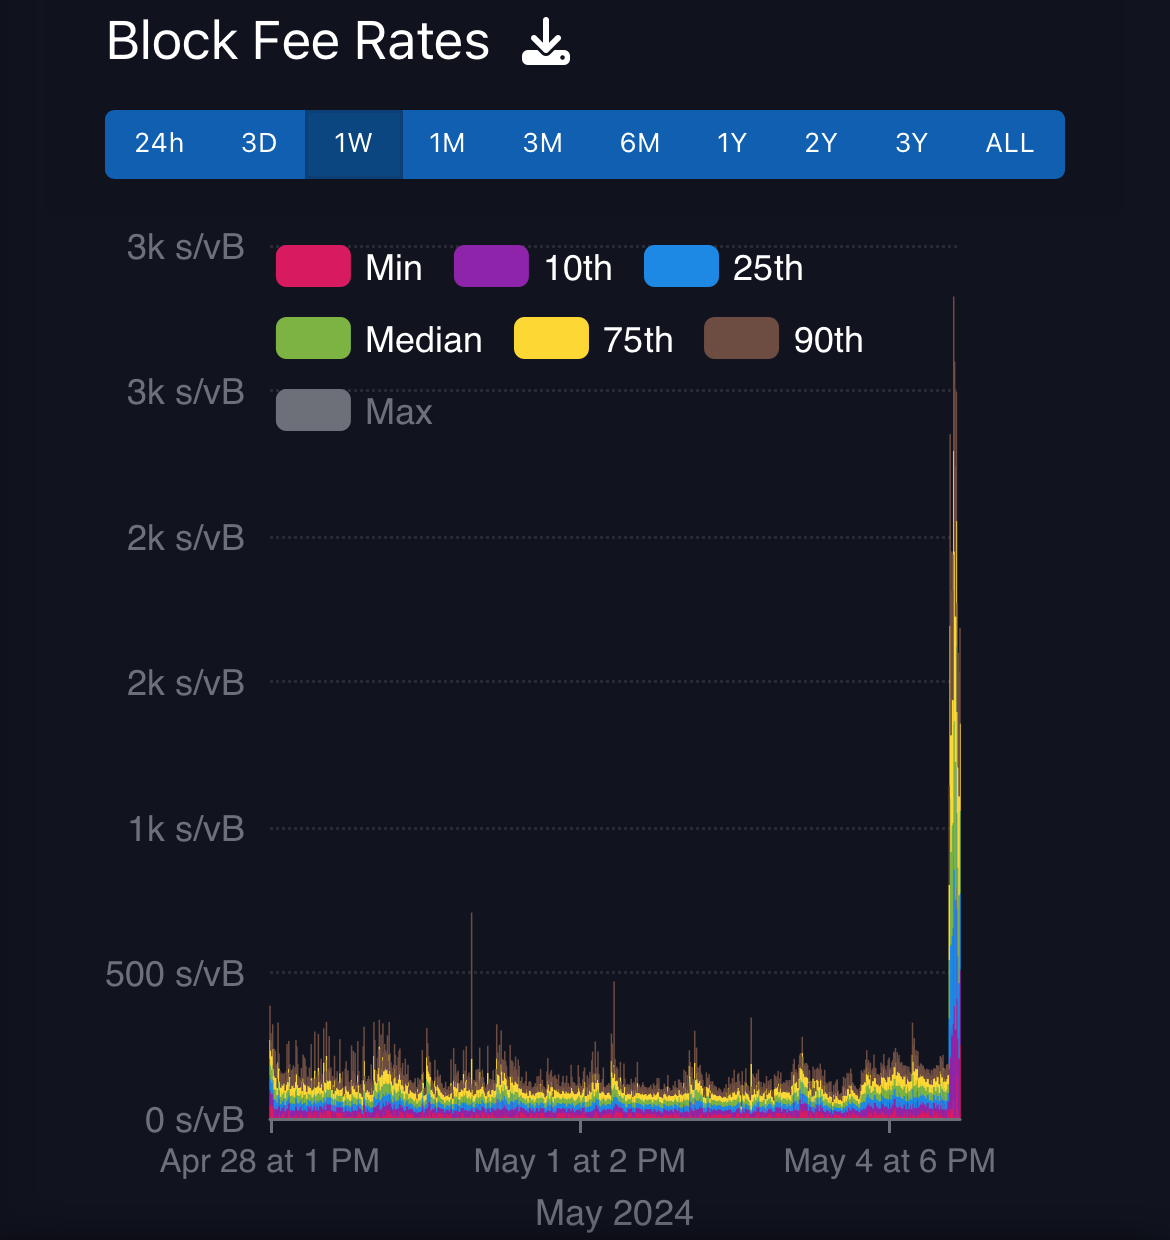The height and width of the screenshot is (1240, 1170).
Task: Toggle the Min series red swatch
Action: [313, 267]
